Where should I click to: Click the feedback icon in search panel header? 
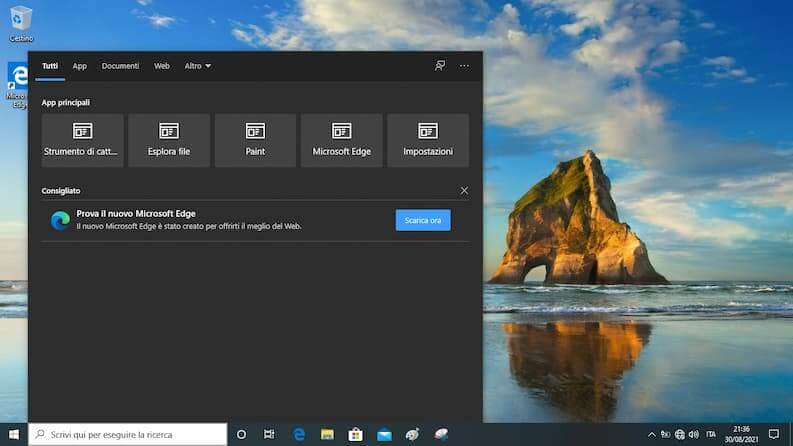pyautogui.click(x=440, y=66)
